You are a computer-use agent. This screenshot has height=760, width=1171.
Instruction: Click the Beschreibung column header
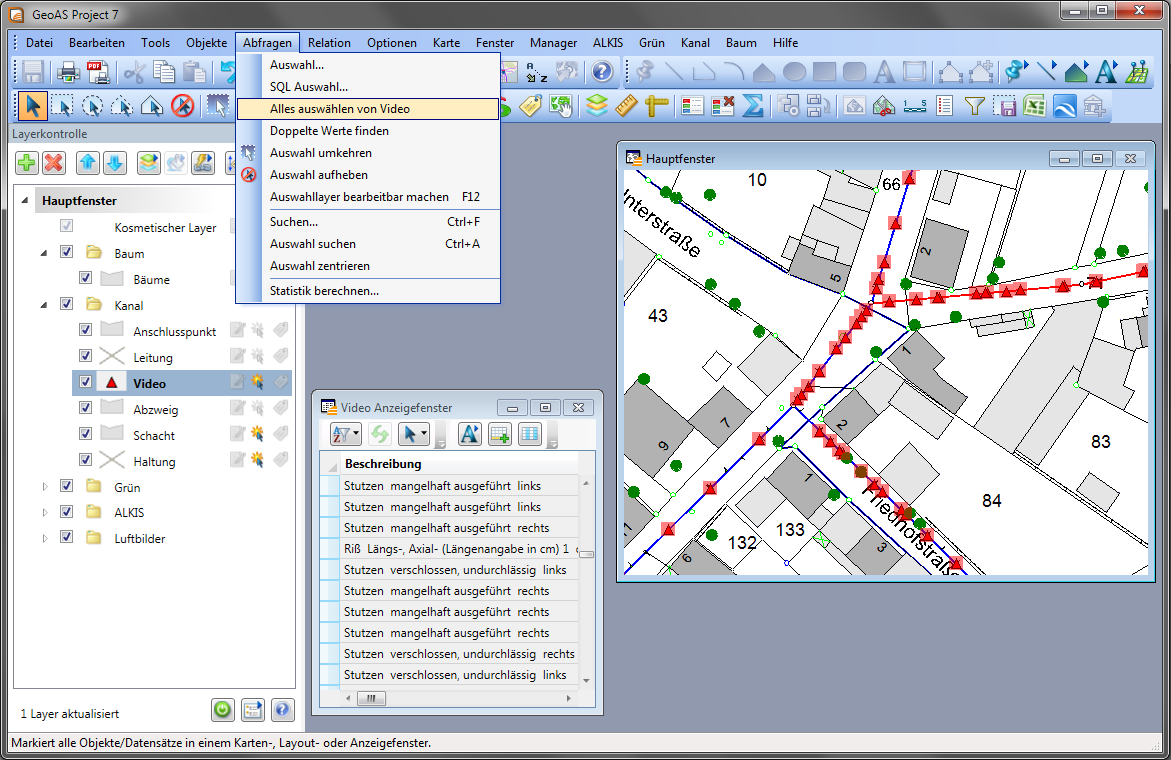coord(459,464)
